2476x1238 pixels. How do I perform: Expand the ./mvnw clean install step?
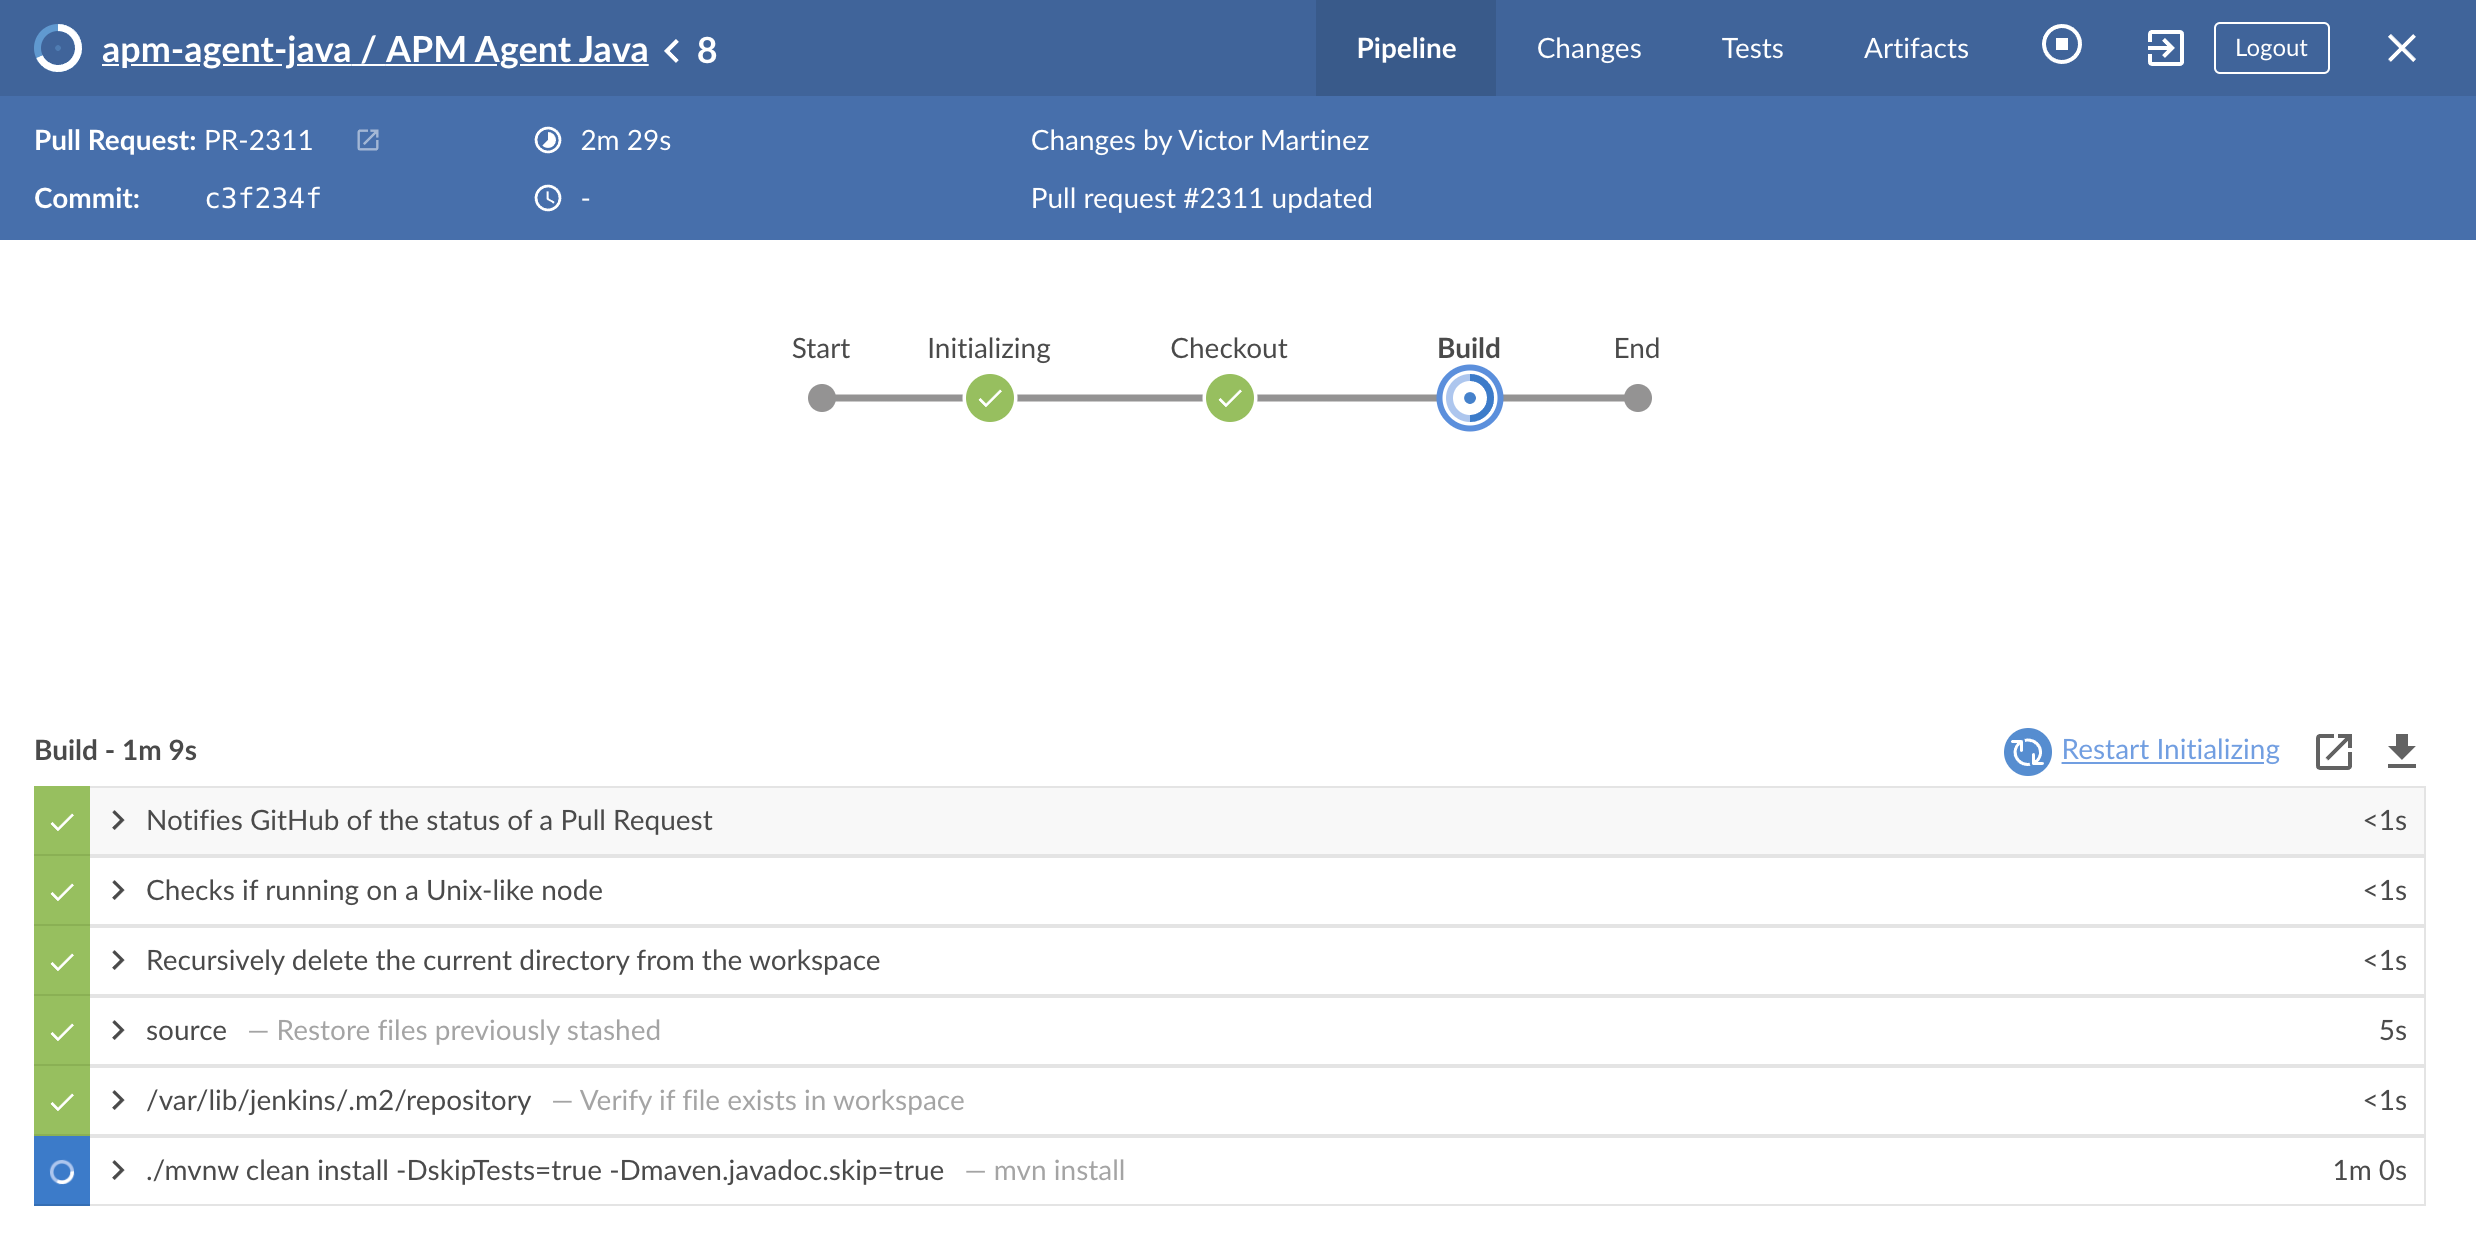pyautogui.click(x=118, y=1171)
